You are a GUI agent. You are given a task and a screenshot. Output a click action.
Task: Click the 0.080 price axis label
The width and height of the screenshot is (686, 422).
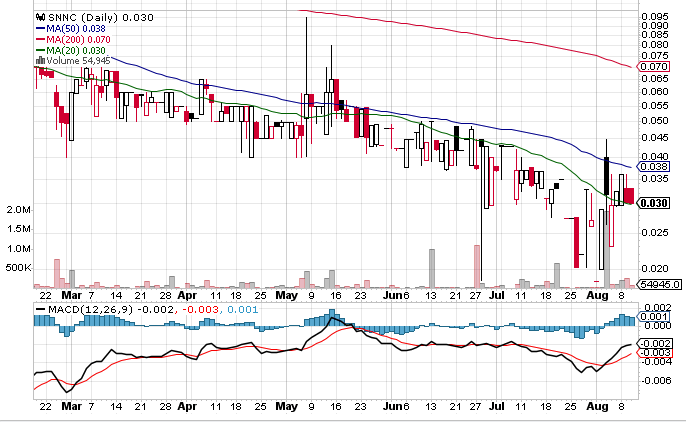pyautogui.click(x=655, y=45)
